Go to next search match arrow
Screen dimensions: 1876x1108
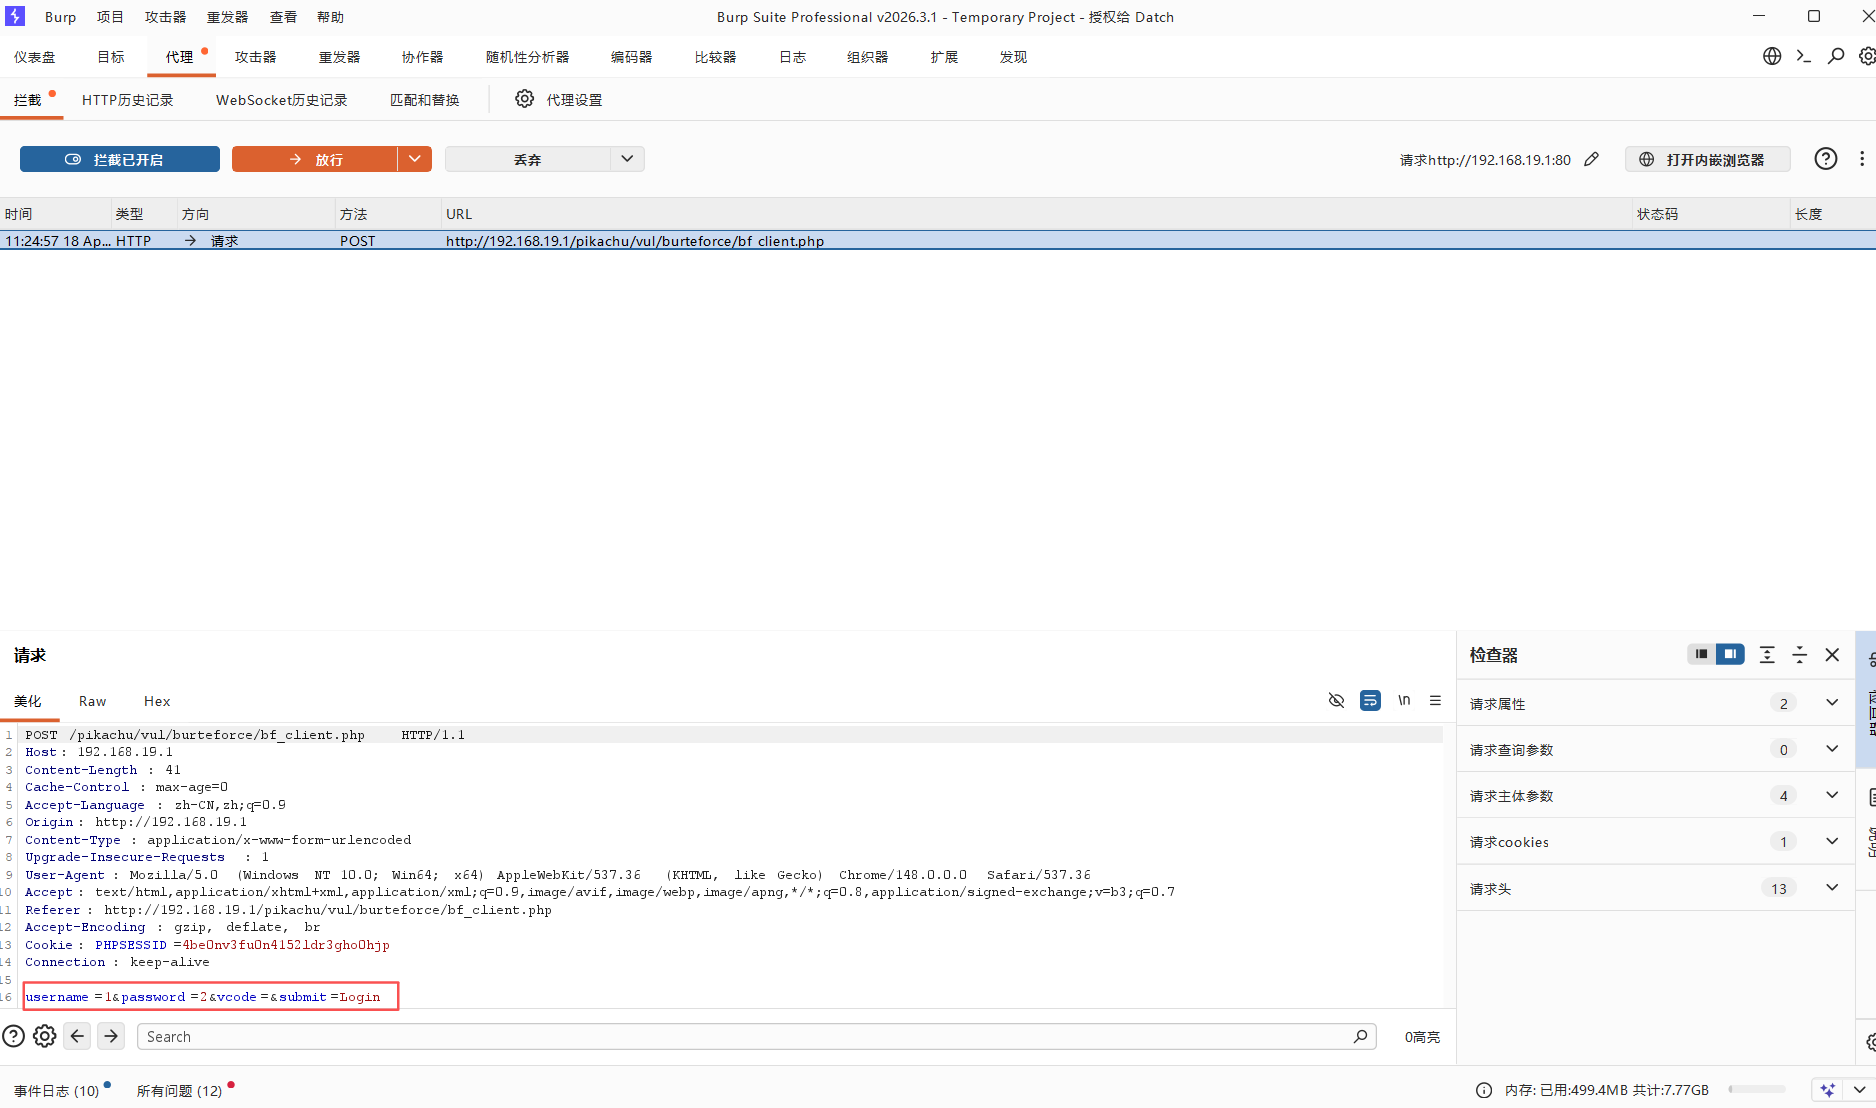(111, 1036)
